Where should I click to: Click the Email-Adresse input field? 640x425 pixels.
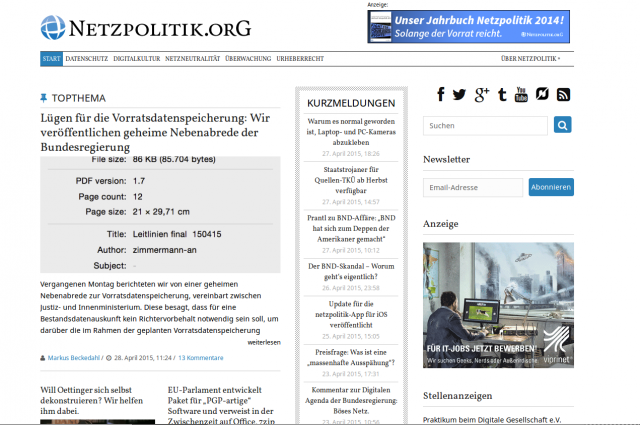click(x=472, y=187)
